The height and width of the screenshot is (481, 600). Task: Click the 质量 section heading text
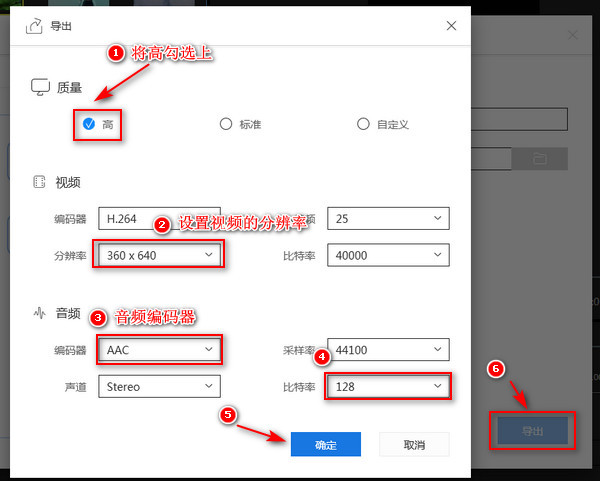[x=69, y=87]
